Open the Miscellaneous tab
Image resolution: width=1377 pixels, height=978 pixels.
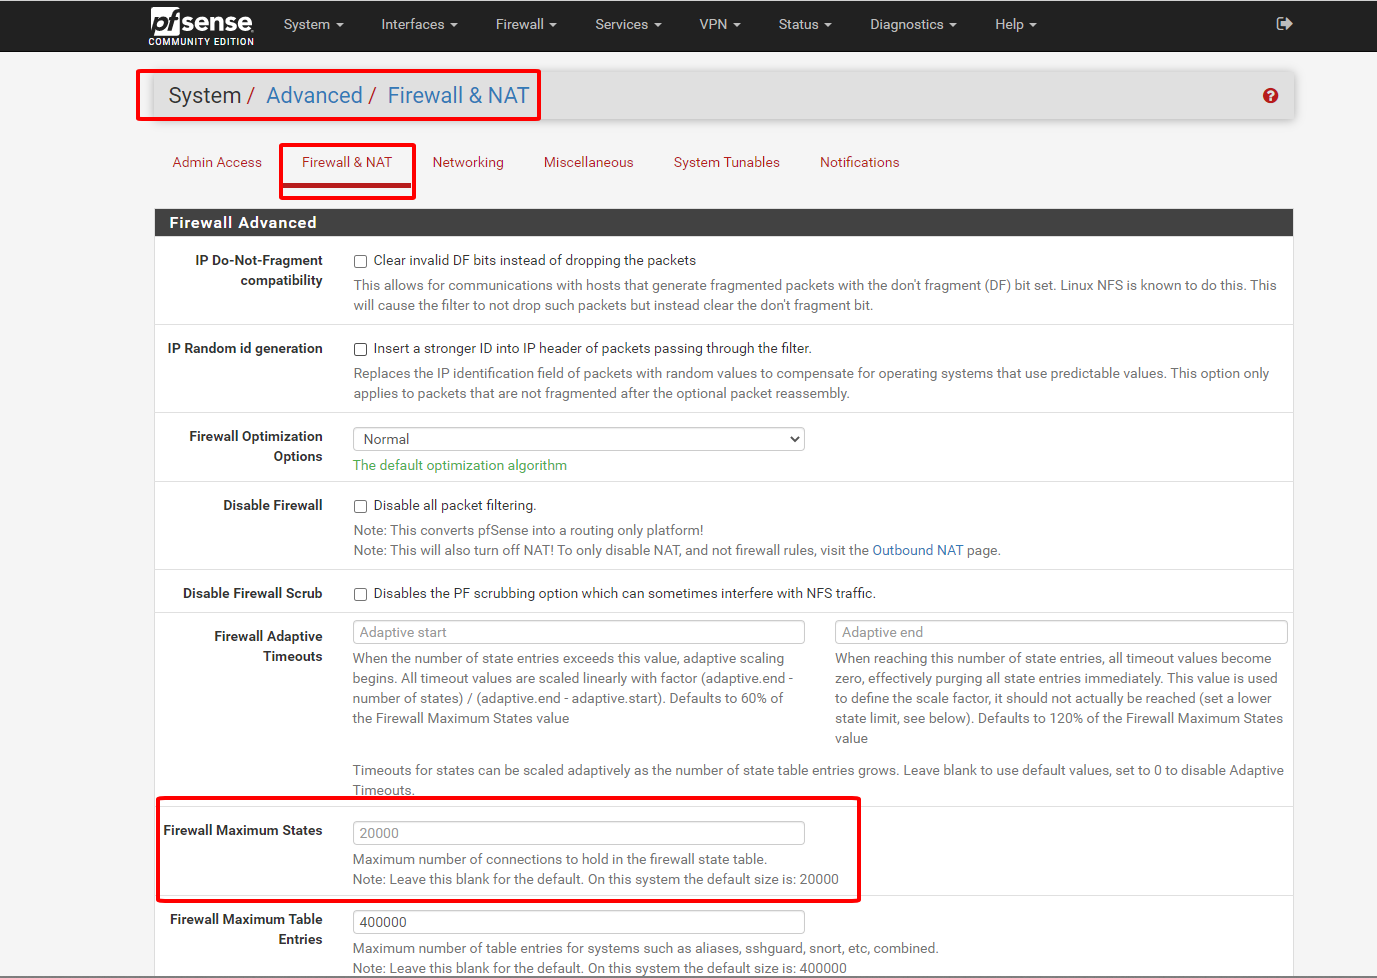point(588,162)
